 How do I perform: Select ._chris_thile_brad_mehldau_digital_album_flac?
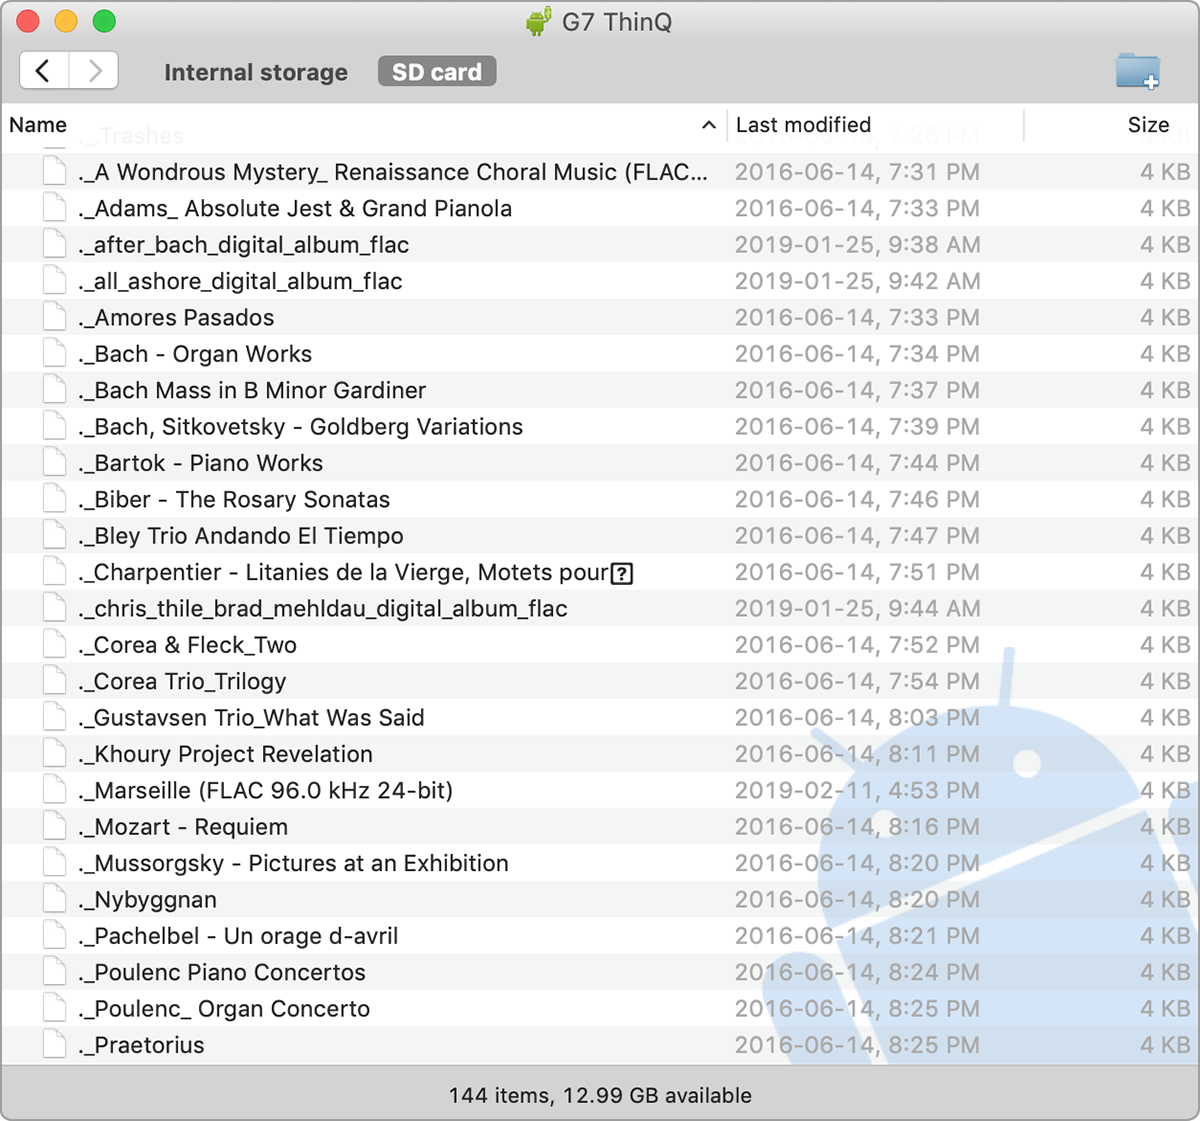pyautogui.click(x=323, y=609)
